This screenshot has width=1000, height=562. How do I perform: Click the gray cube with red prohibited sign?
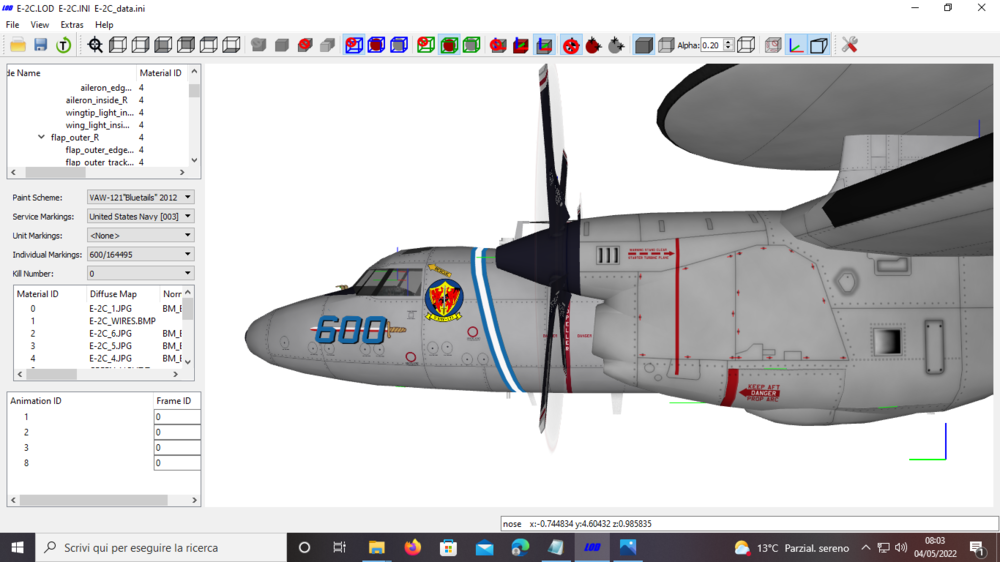(305, 45)
